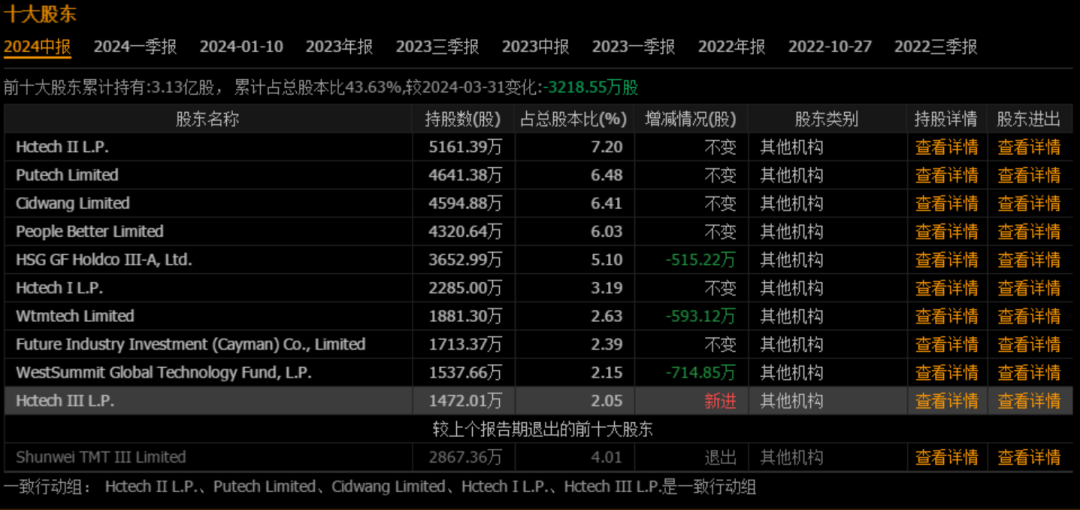Click the 十大股东 section title

[40, 14]
